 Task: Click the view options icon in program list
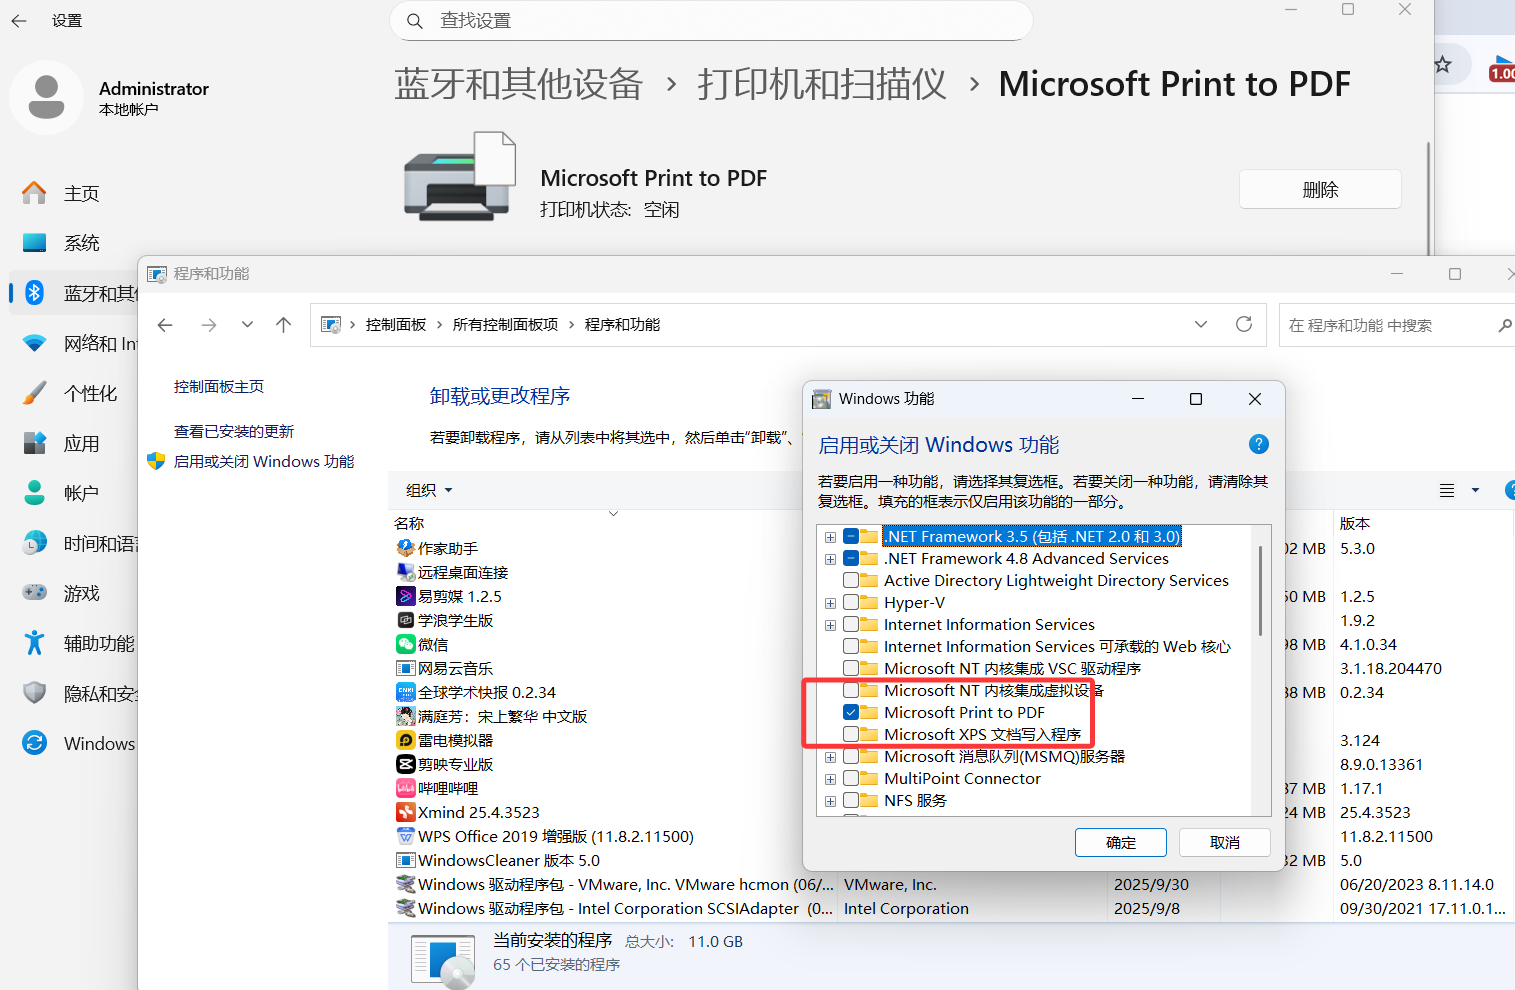[1447, 490]
